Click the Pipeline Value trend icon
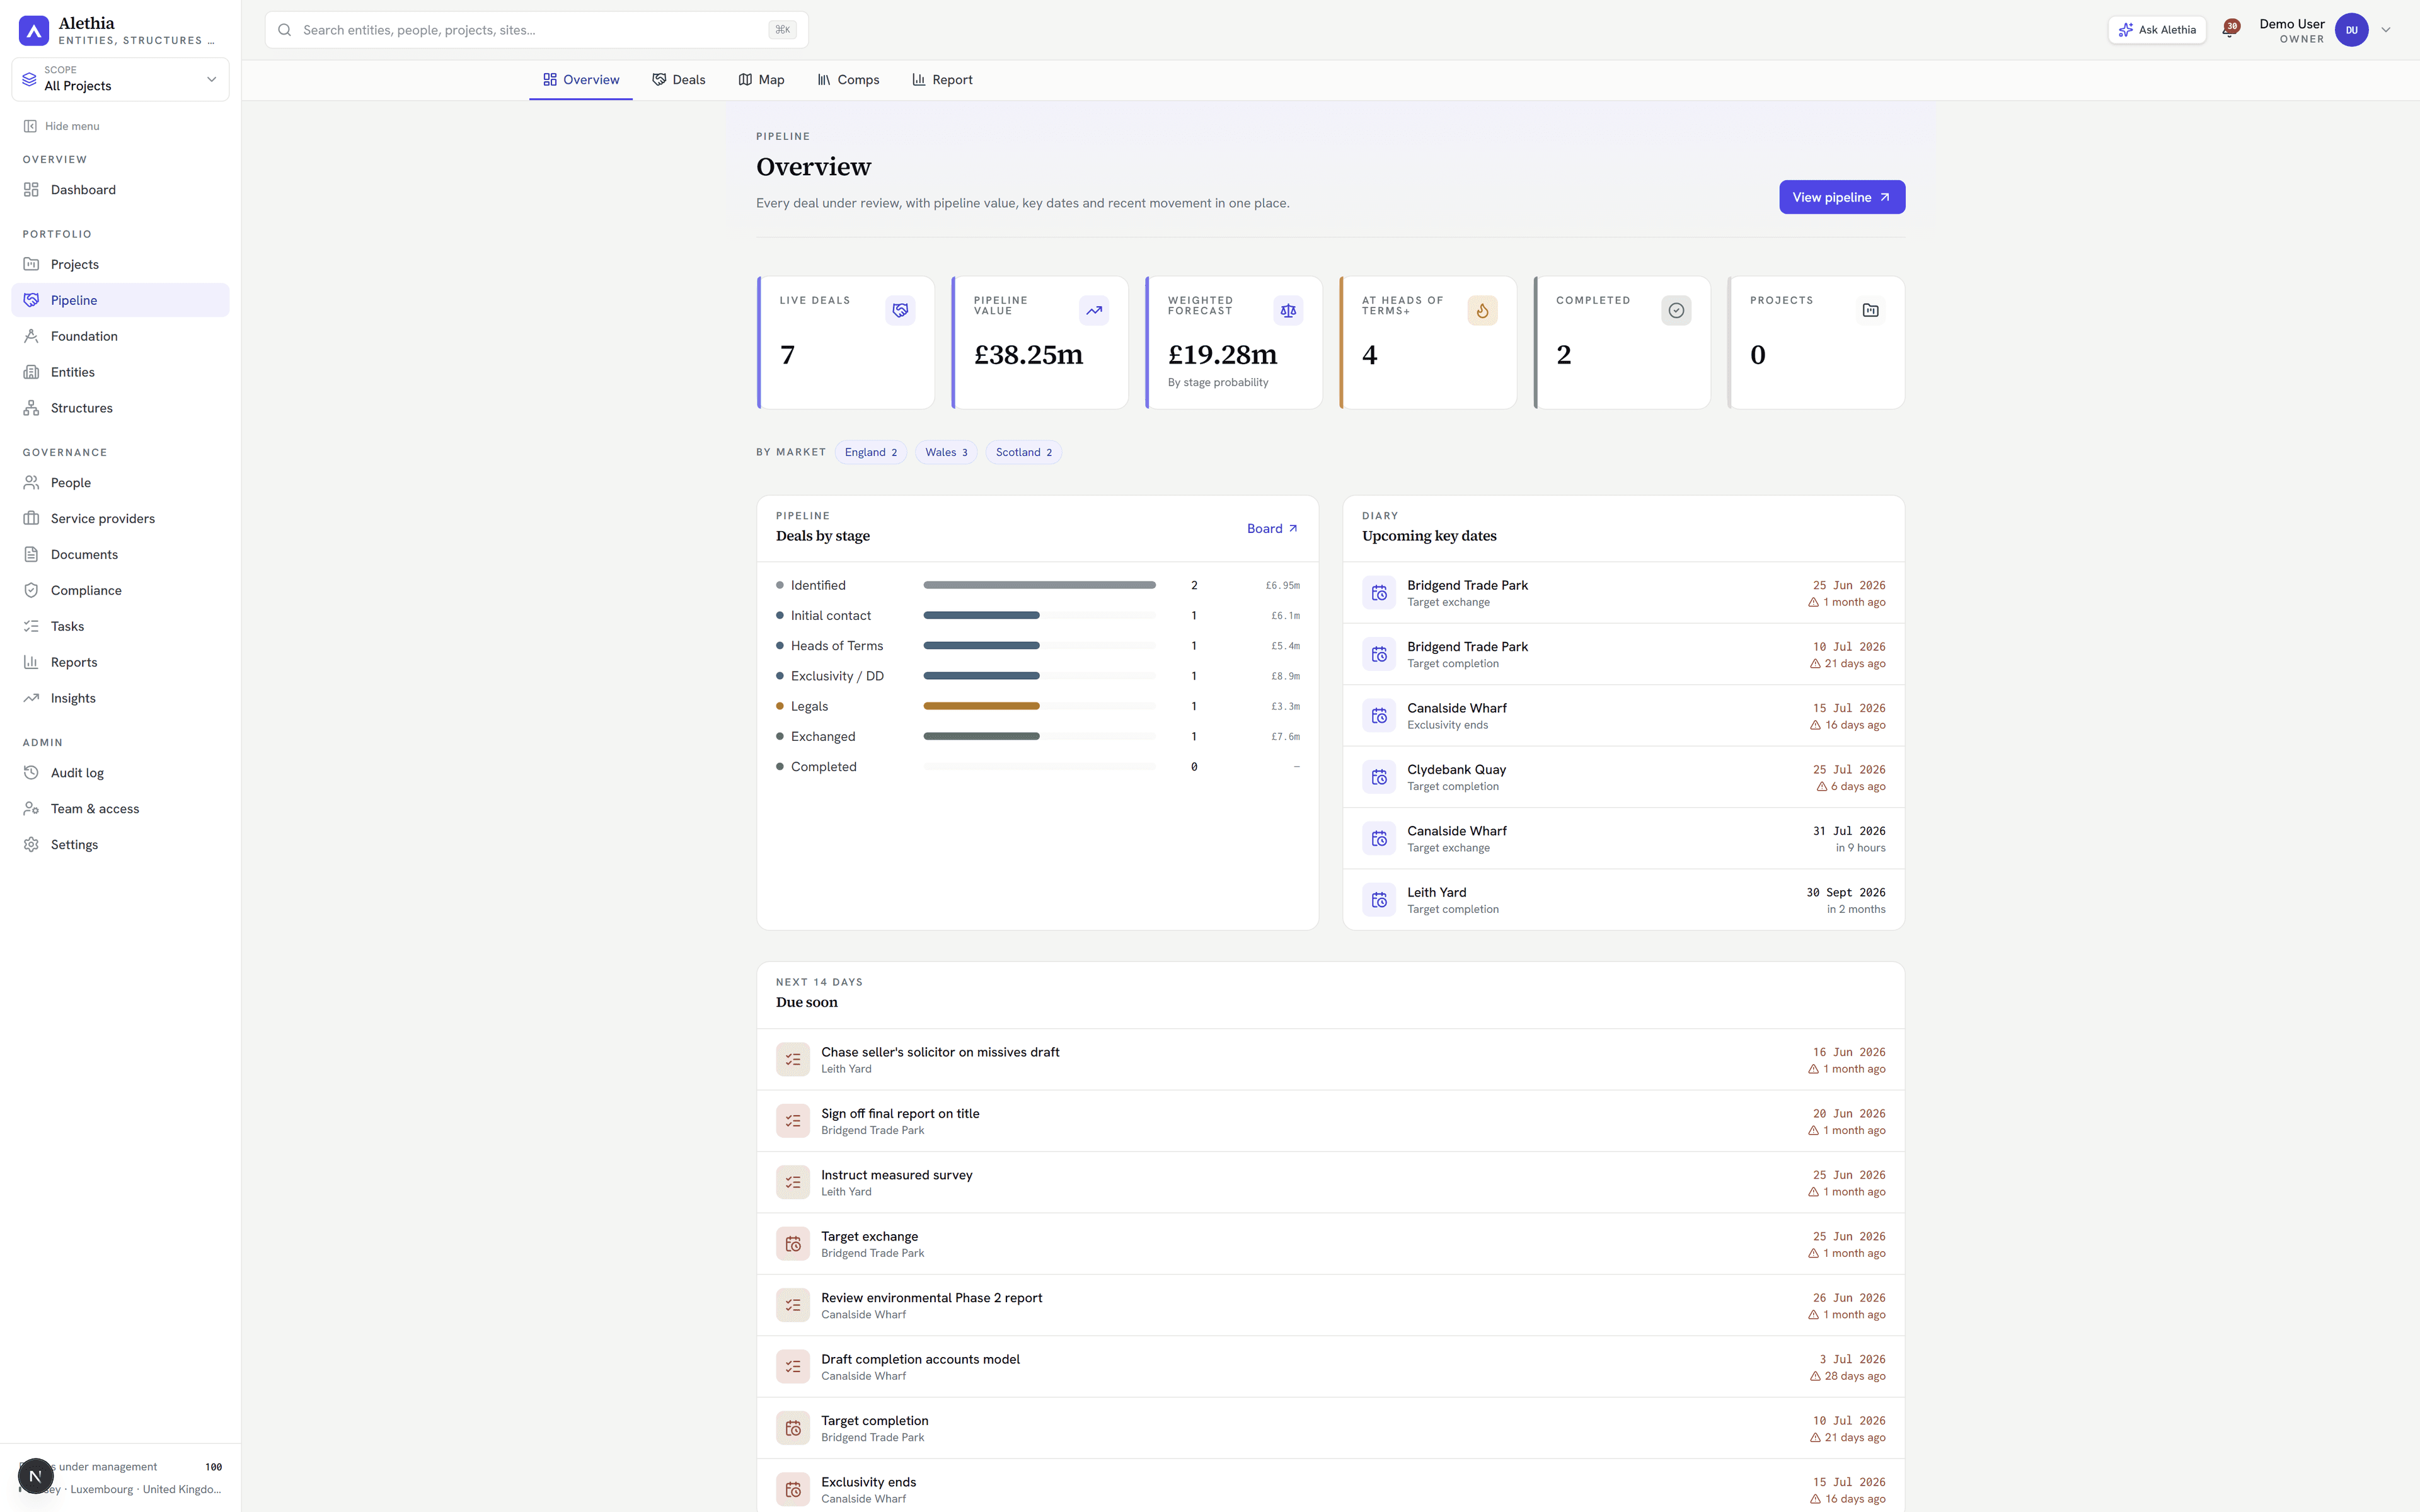 tap(1094, 310)
